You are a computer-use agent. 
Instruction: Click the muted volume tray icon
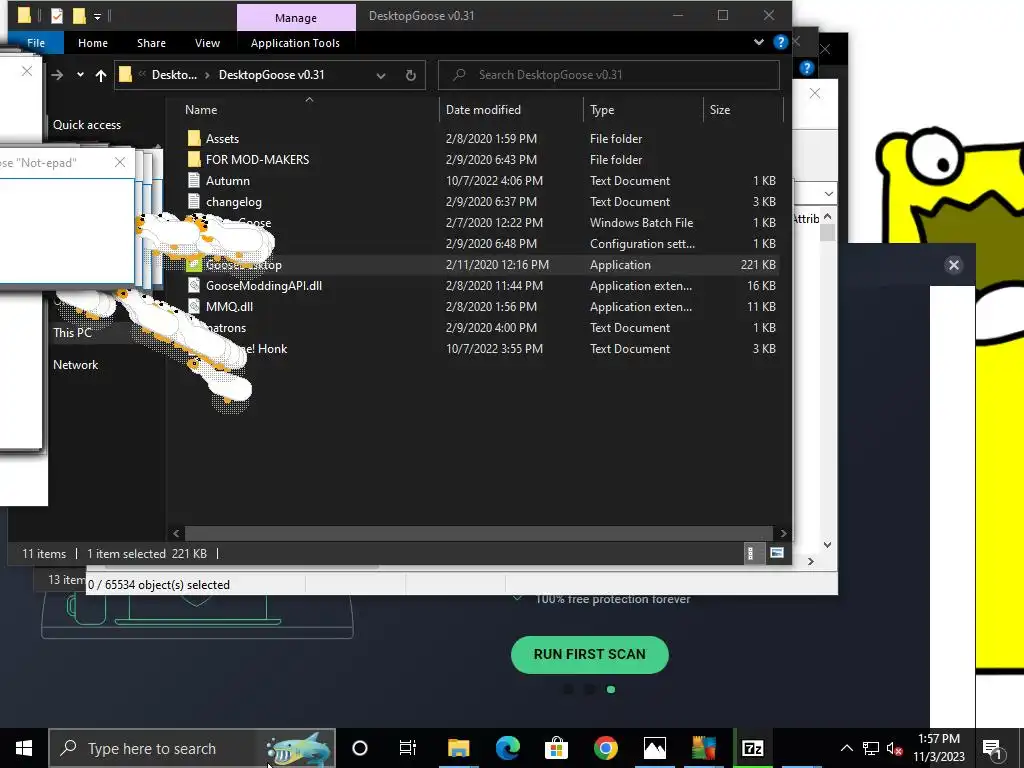895,748
